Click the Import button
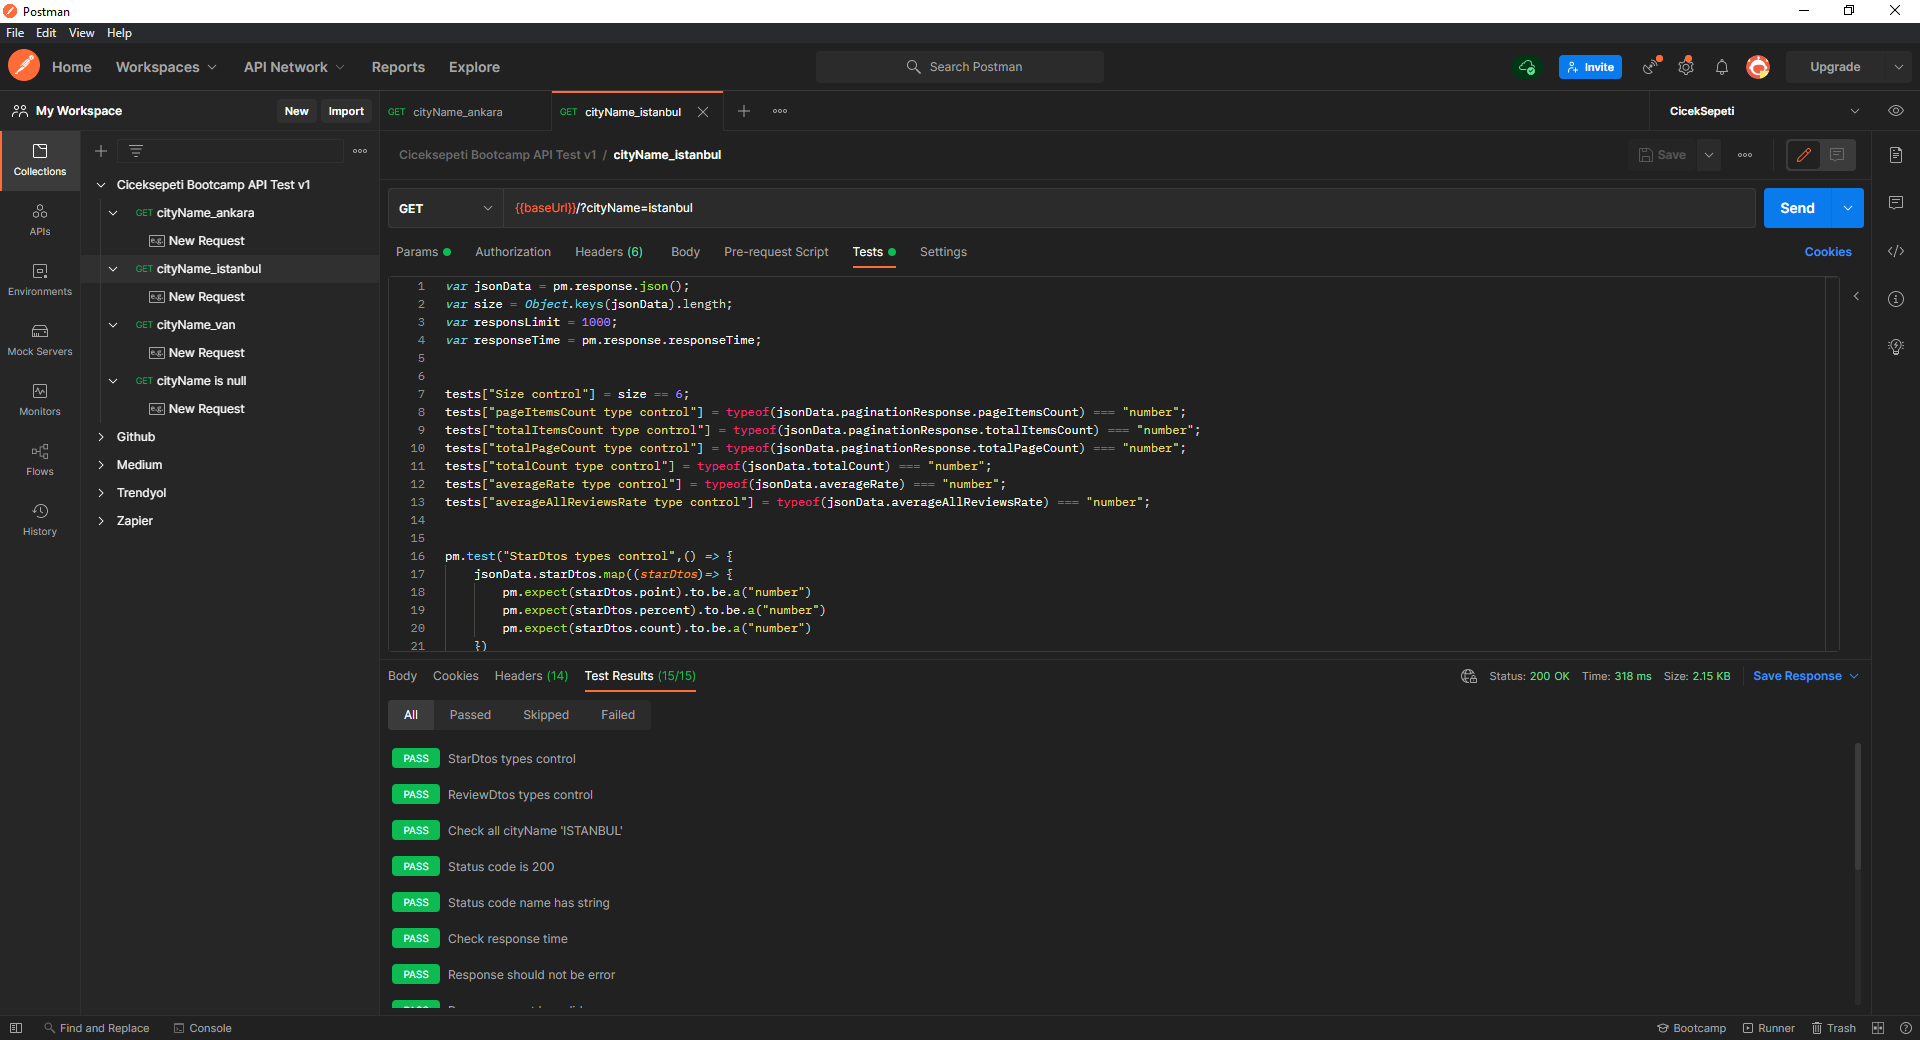The image size is (1920, 1040). 346,111
